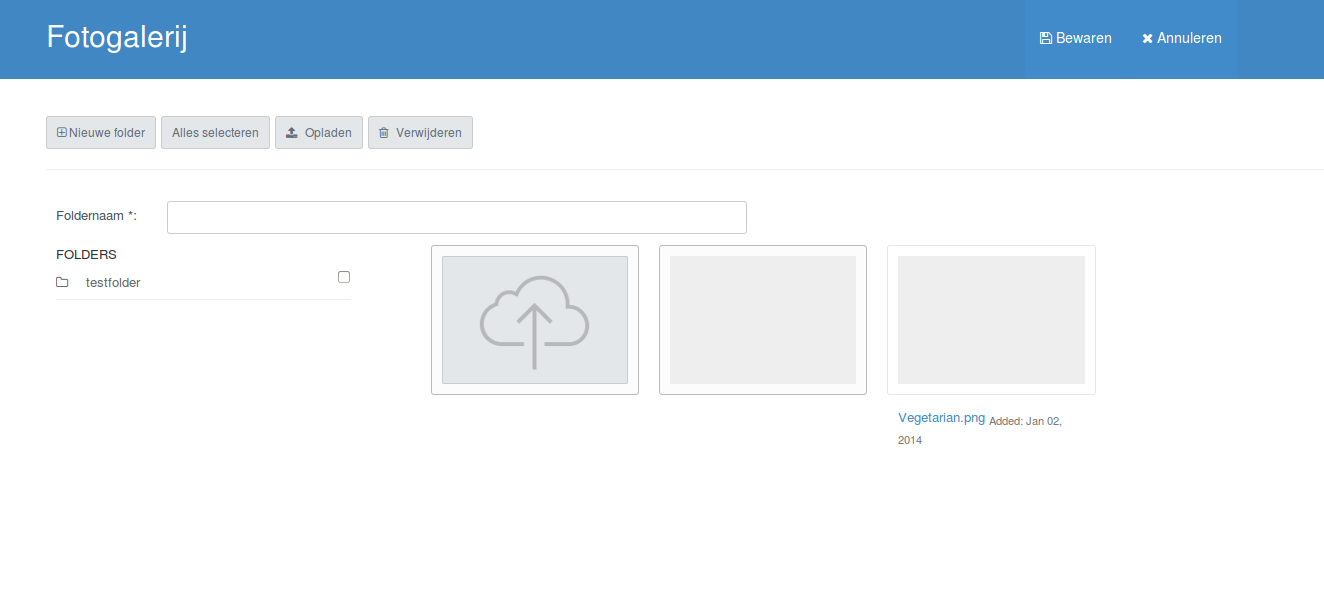Screen dimensions: 1324x598
Task: Click the Foldernaam * label
Action: (x=96, y=216)
